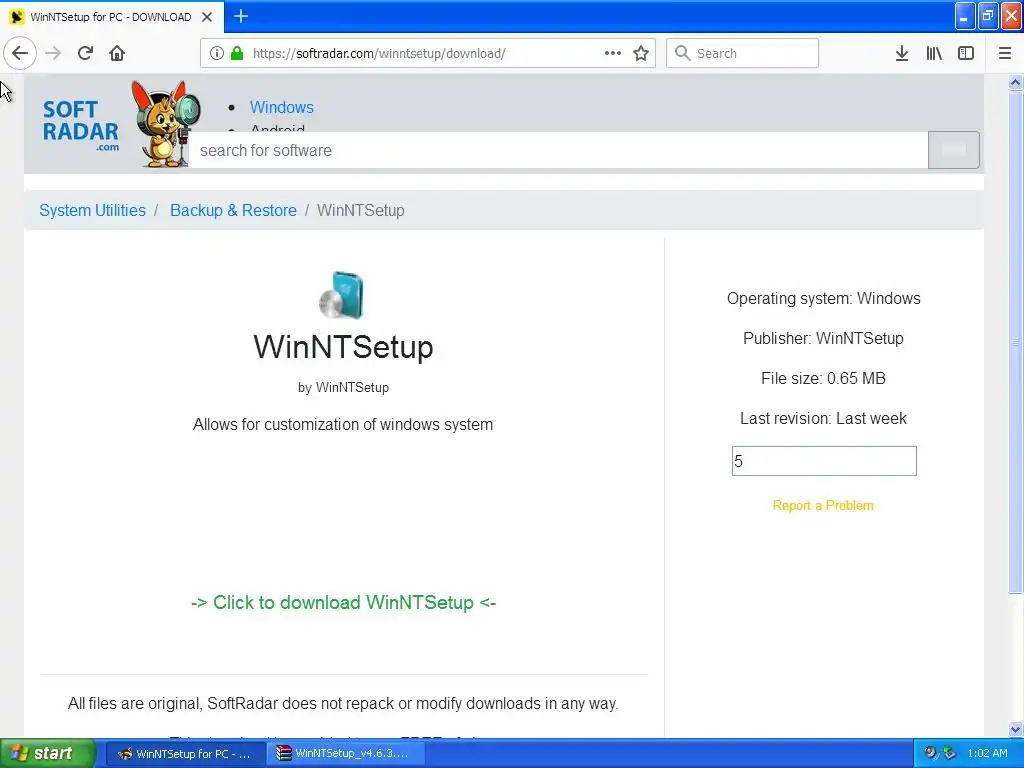The height and width of the screenshot is (768, 1024).
Task: Open the Windows category link
Action: tap(281, 107)
